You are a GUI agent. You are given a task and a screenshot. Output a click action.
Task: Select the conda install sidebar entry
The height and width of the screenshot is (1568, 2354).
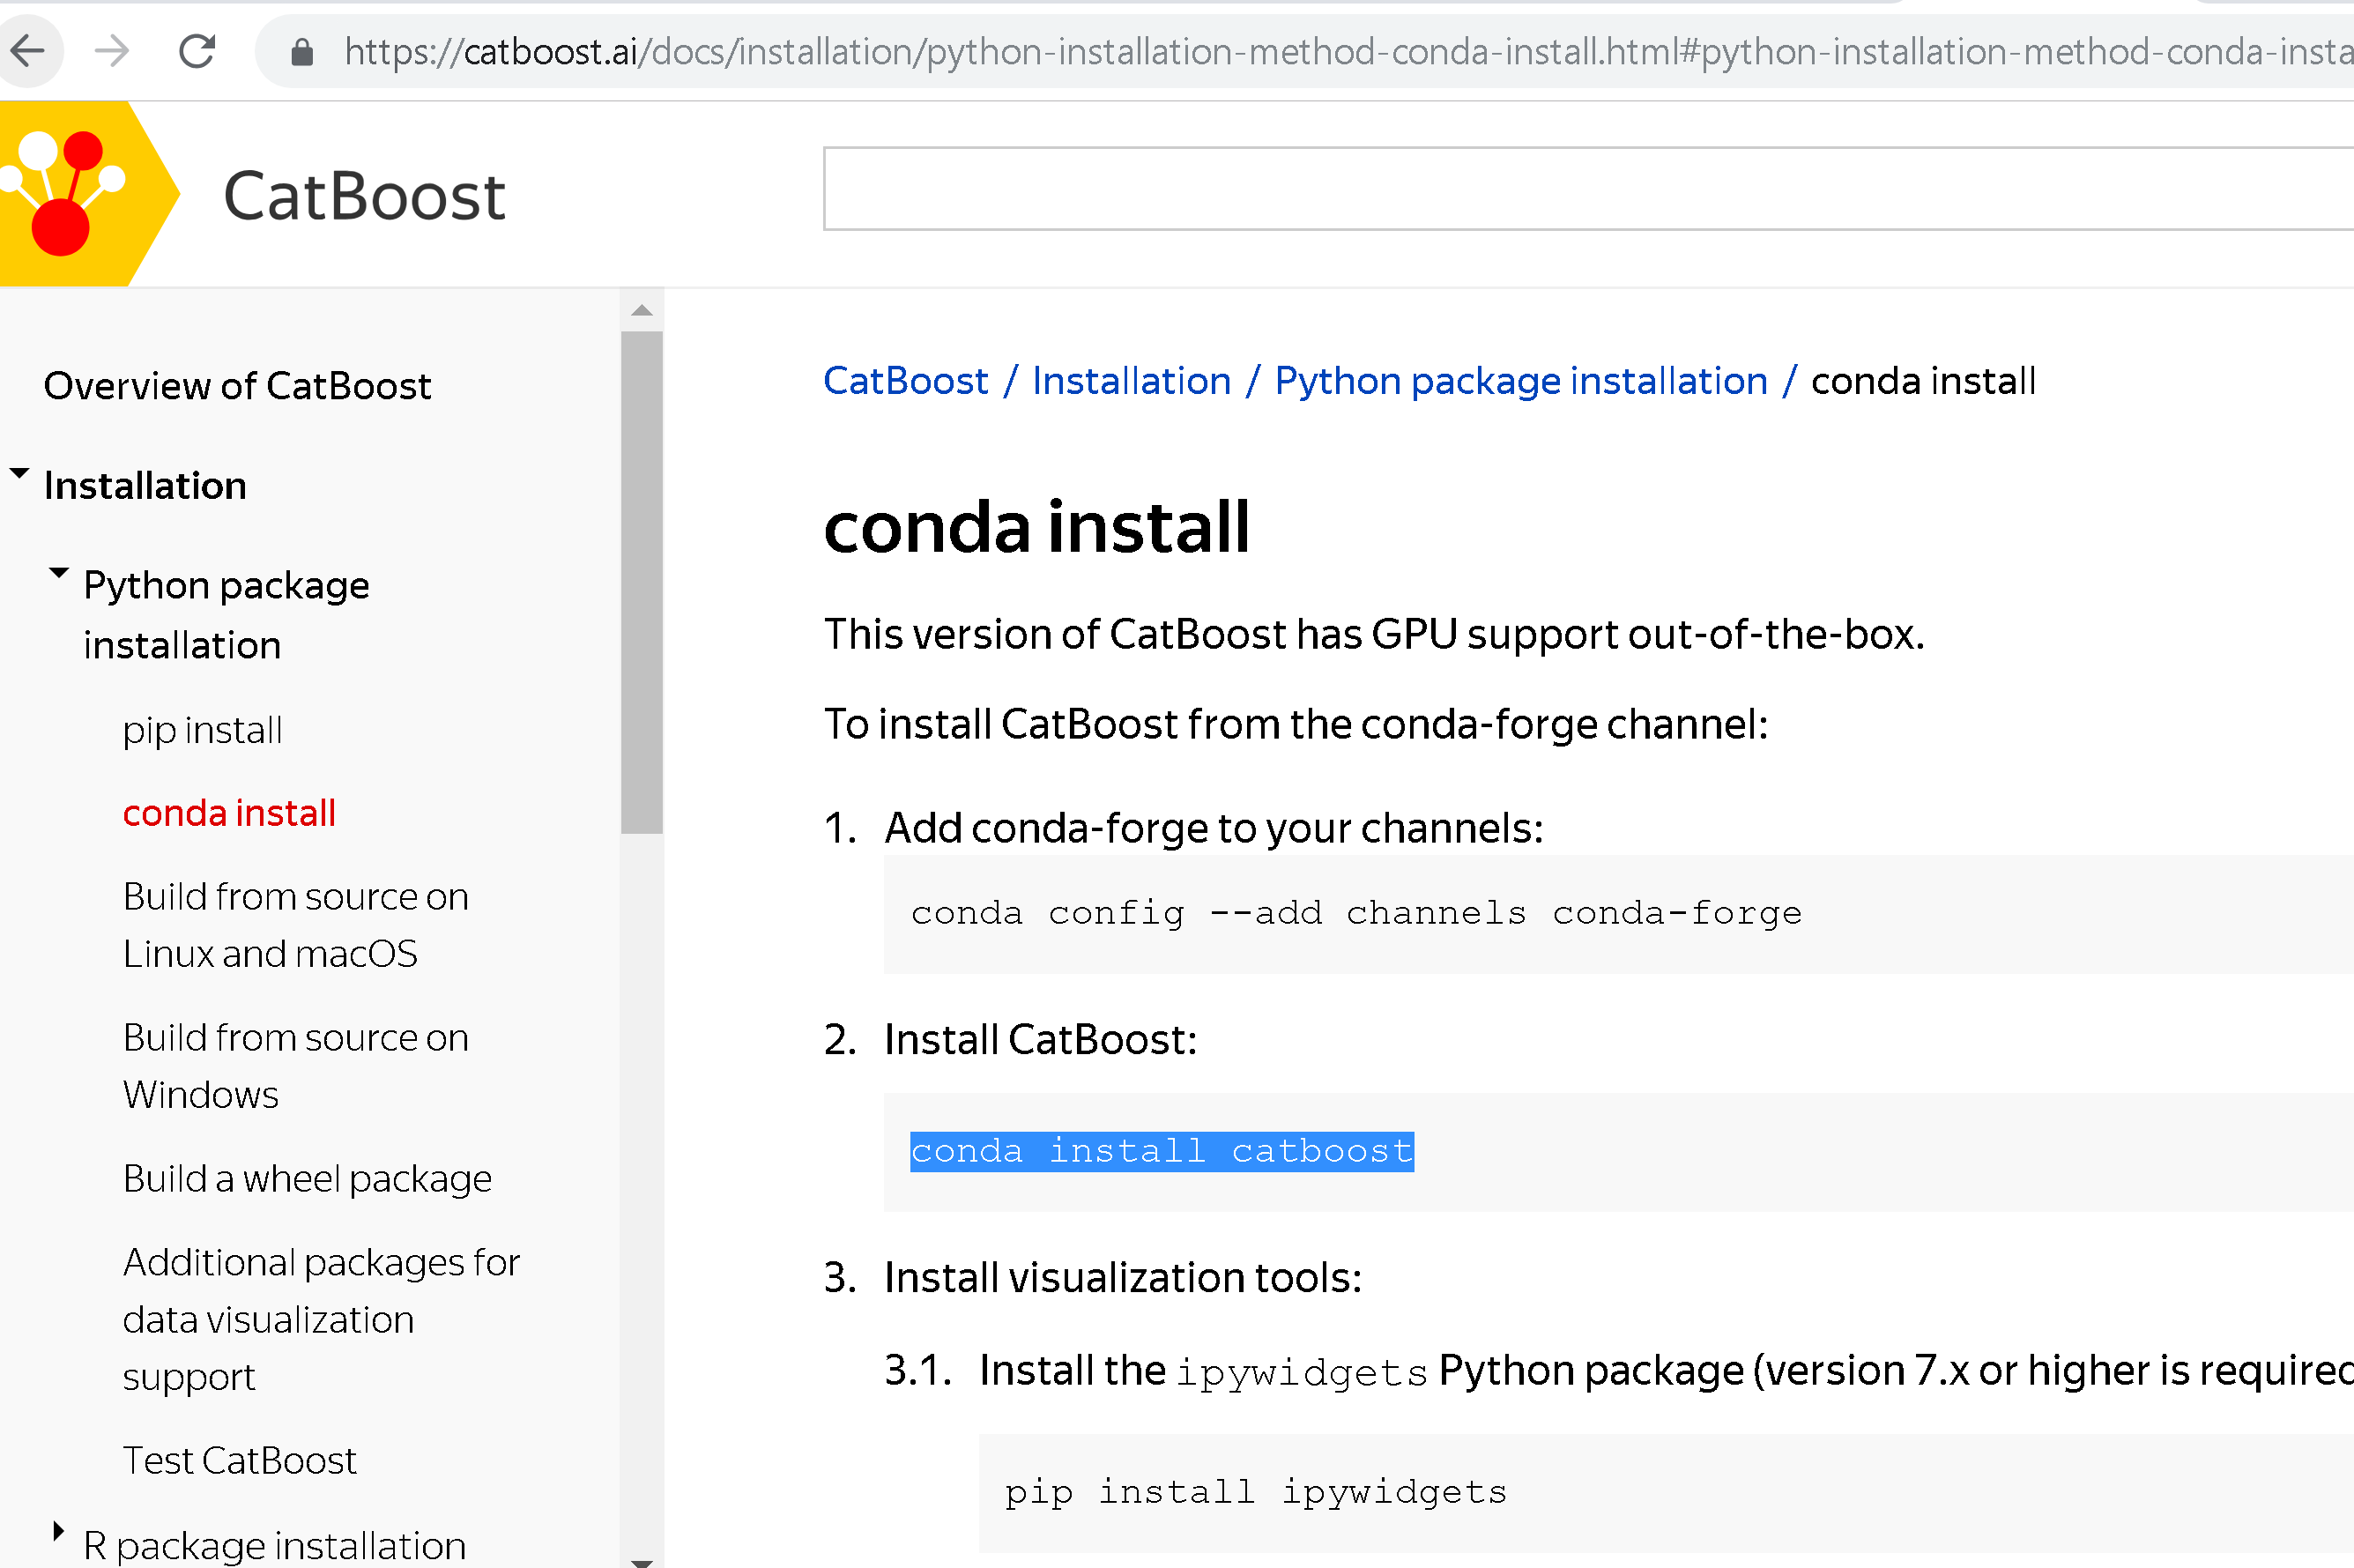coord(228,812)
